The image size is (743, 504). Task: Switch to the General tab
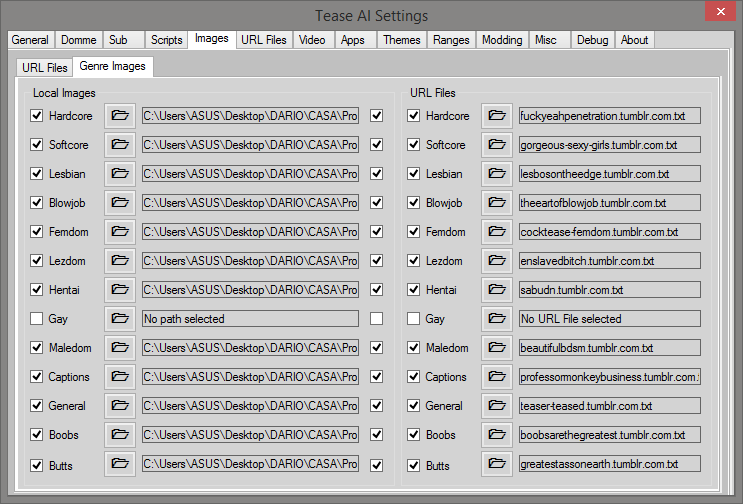tap(30, 40)
